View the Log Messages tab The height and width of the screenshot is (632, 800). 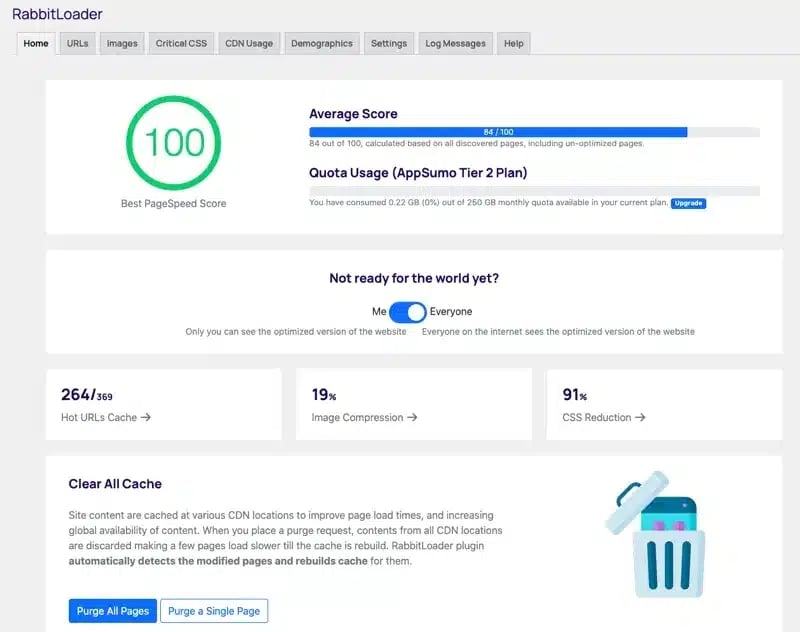coord(455,44)
